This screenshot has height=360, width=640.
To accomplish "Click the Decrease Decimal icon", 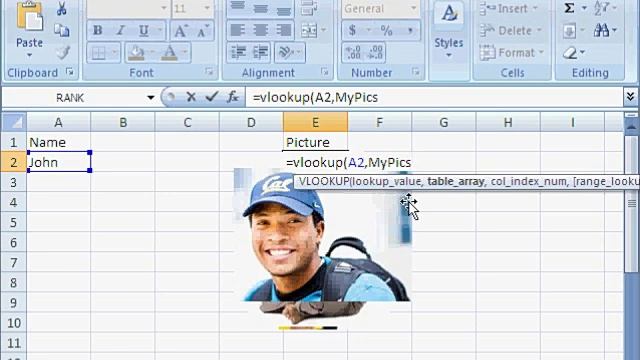I will [x=375, y=53].
